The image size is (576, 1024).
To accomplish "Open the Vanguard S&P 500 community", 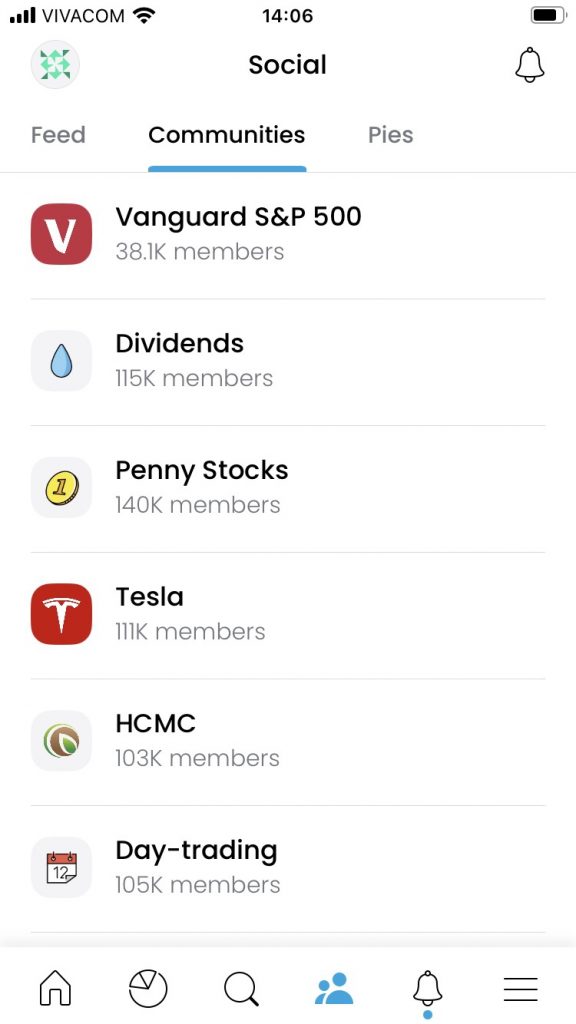I will (x=288, y=234).
